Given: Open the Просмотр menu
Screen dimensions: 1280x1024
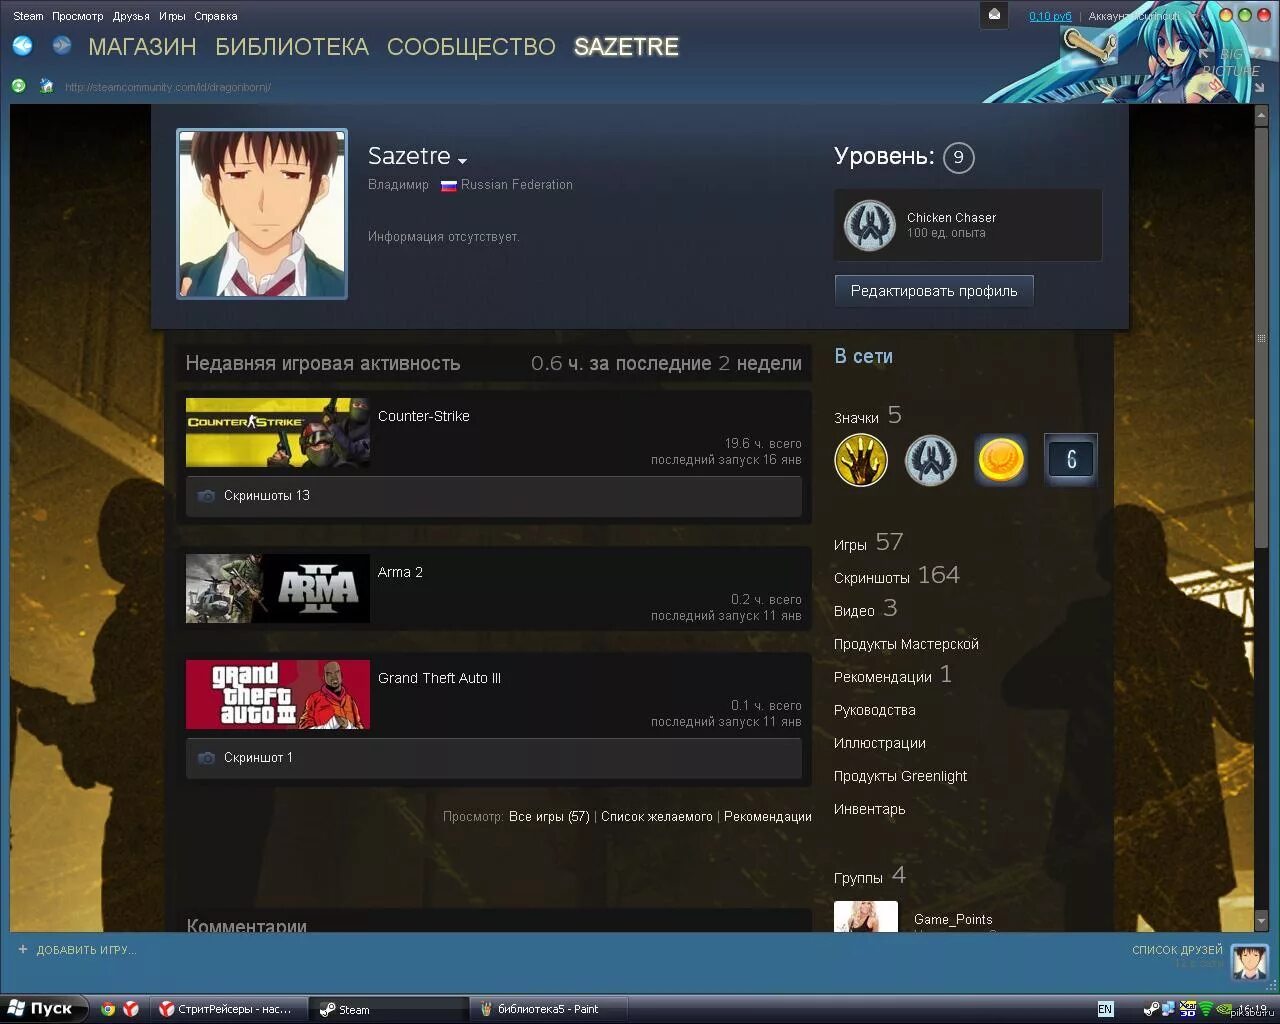Looking at the screenshot, I should (78, 16).
